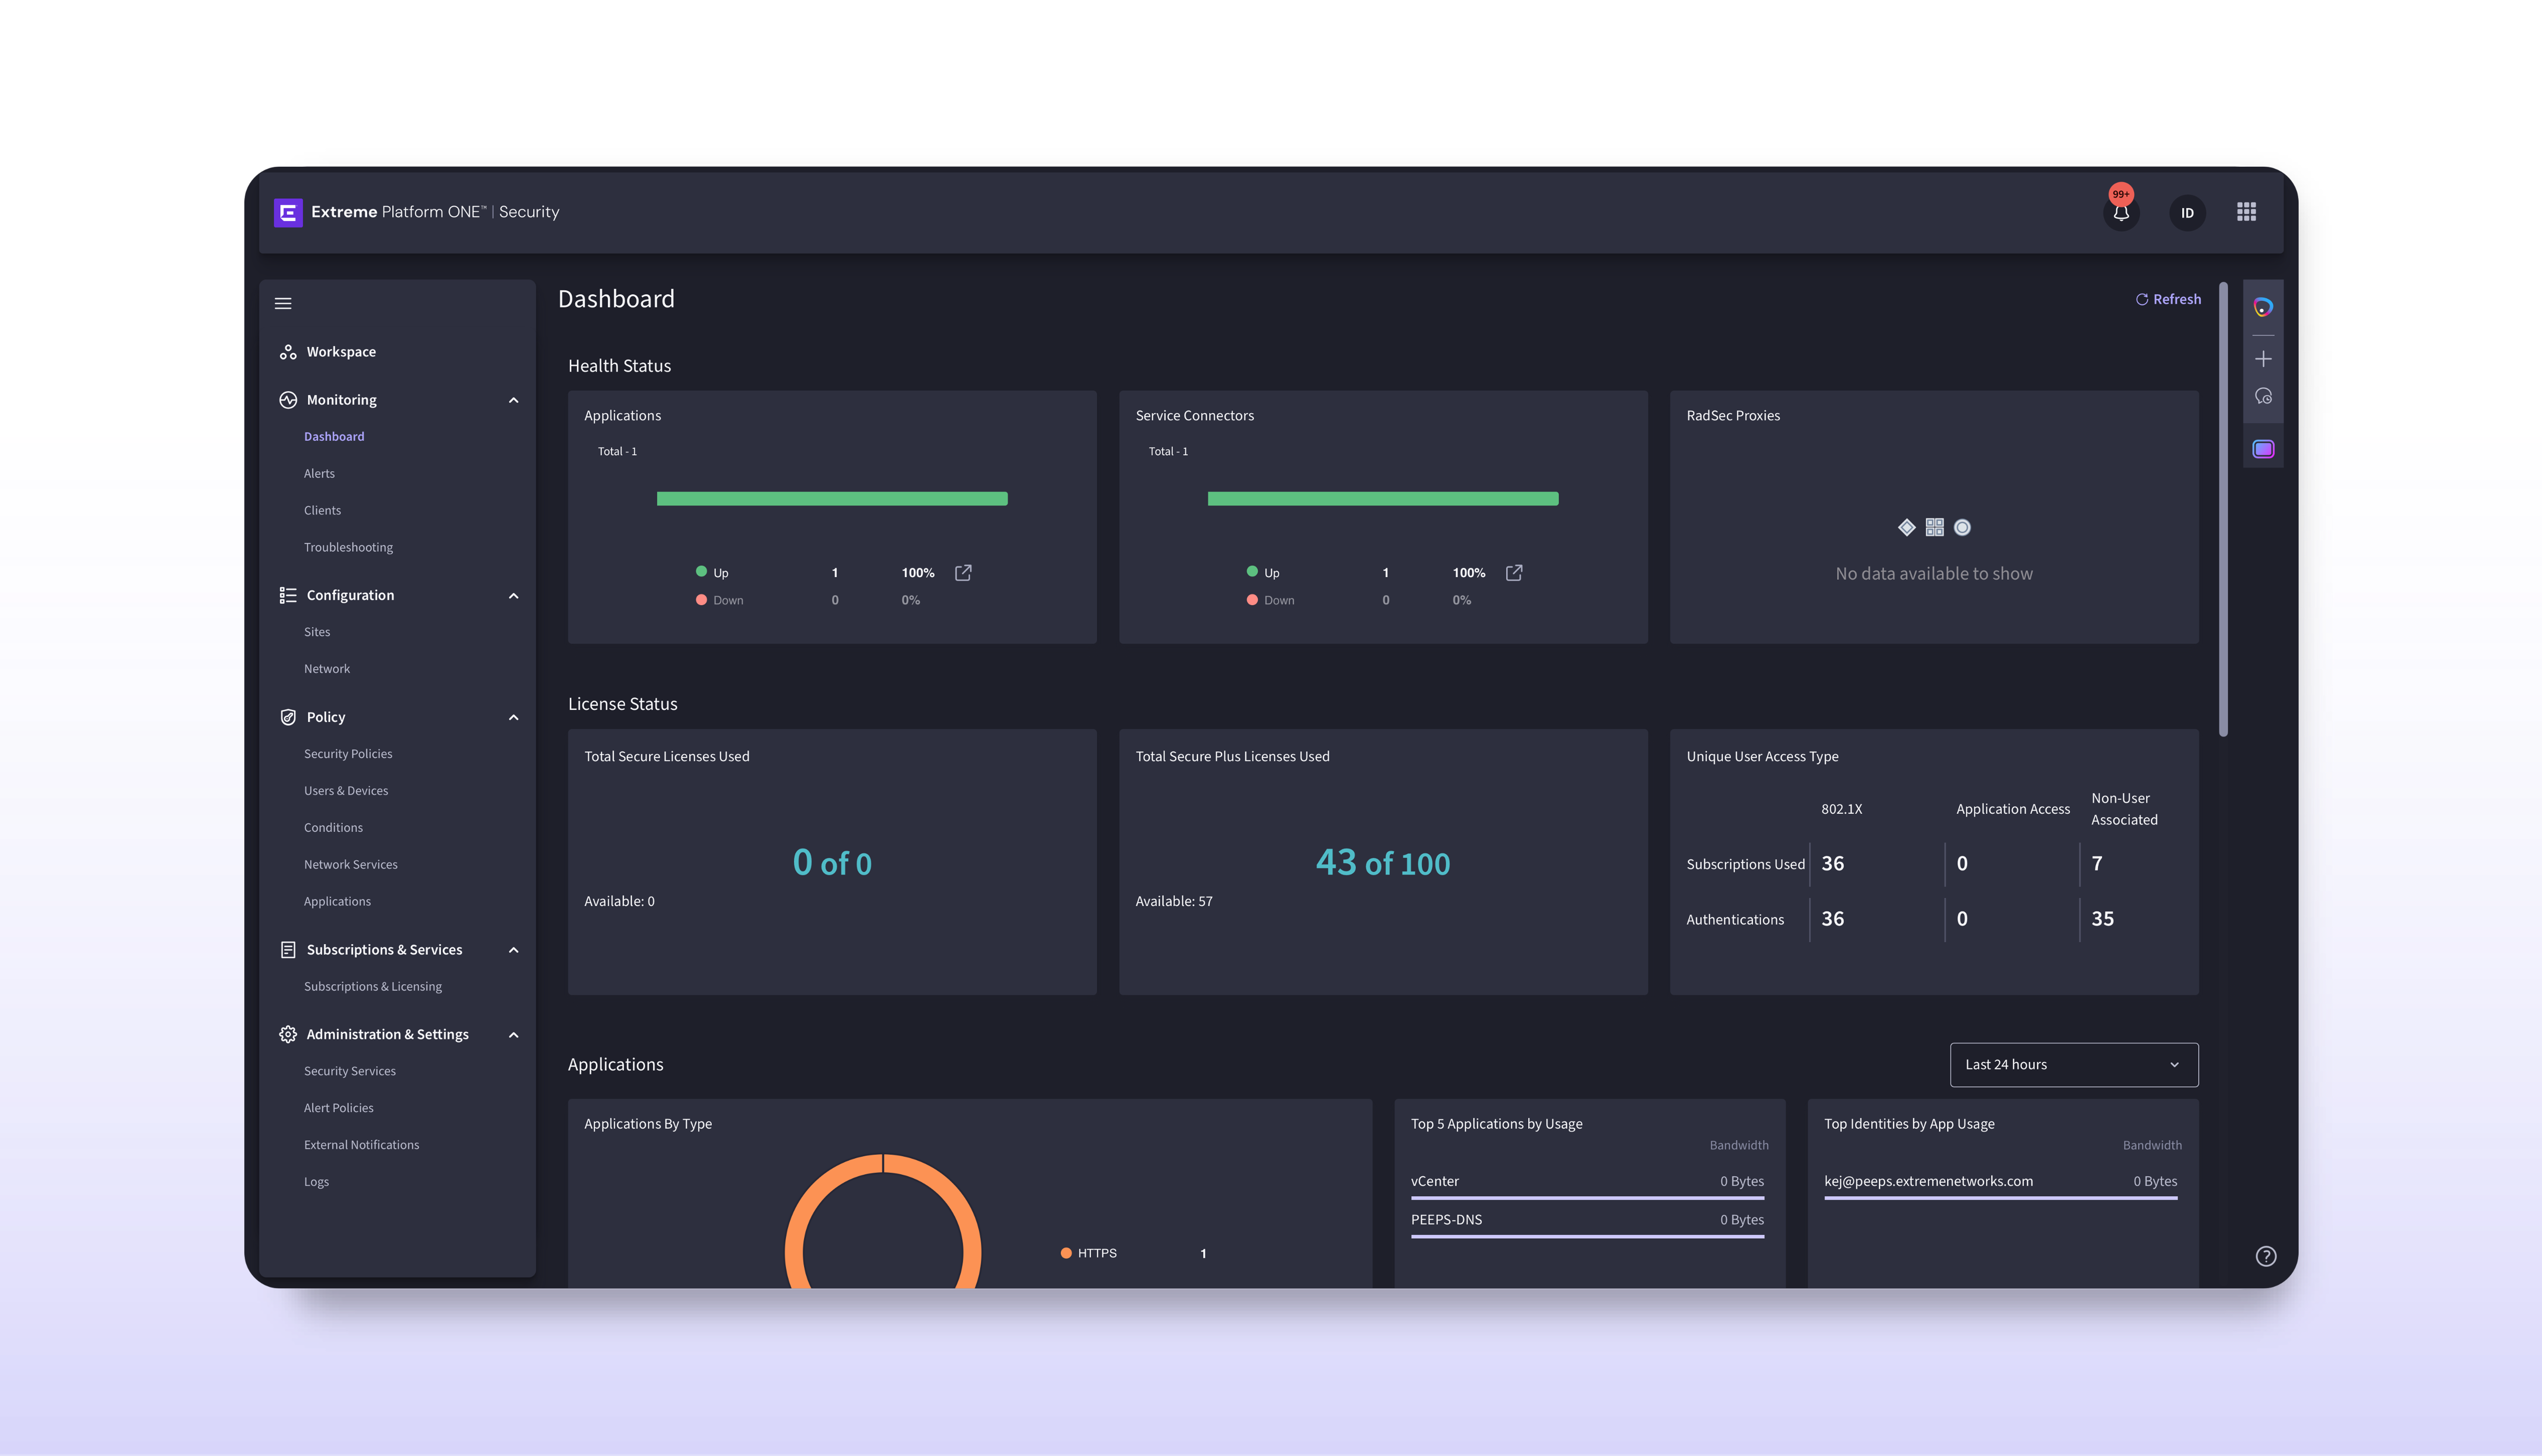Click the plus icon in right rail
The width and height of the screenshot is (2542, 1456).
[2263, 358]
